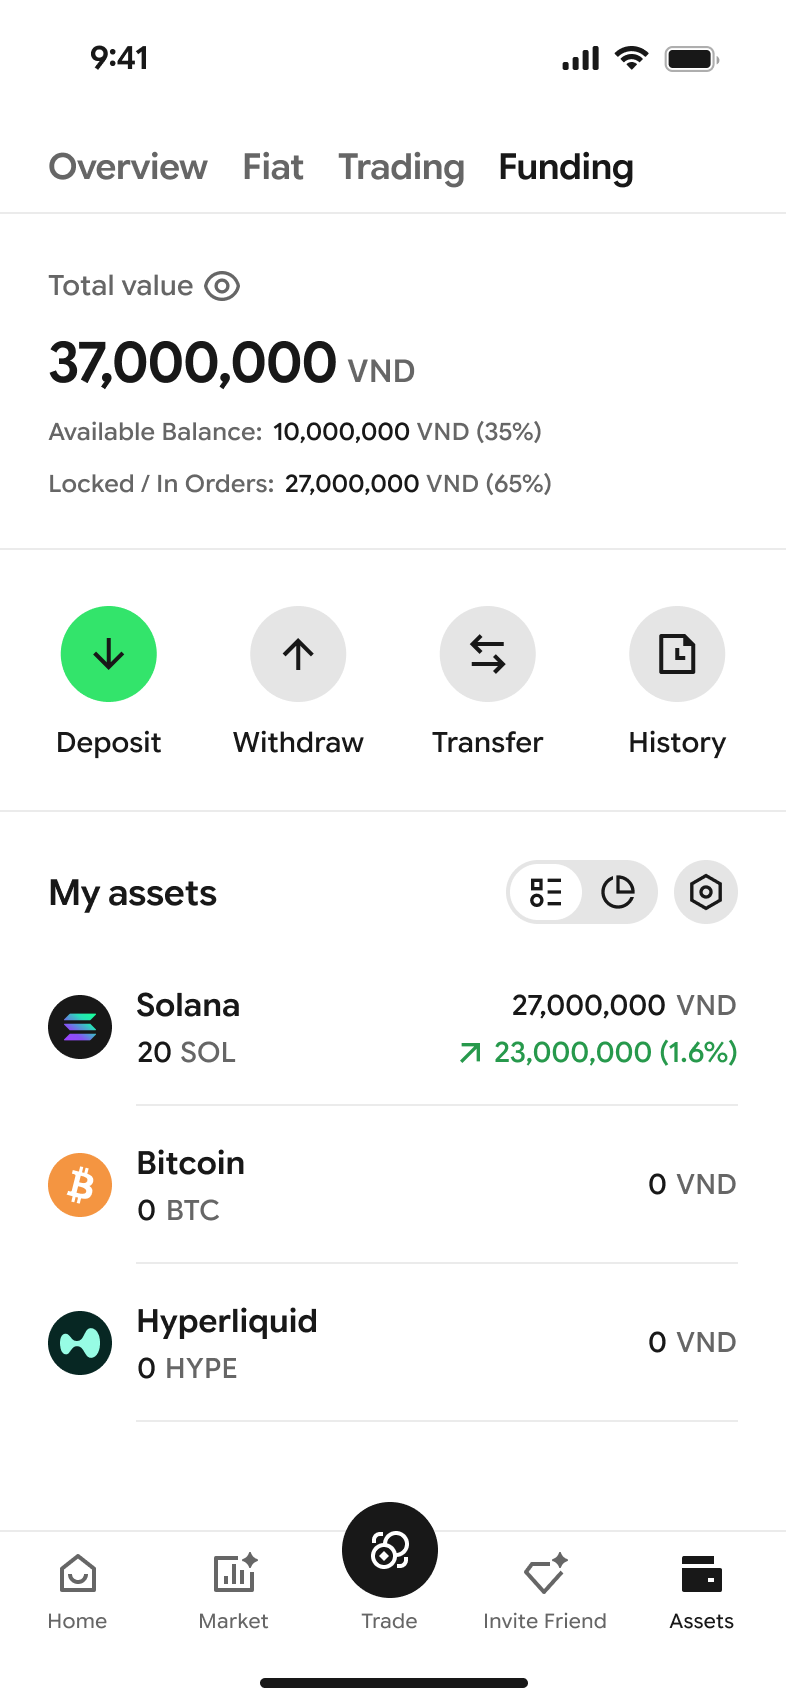The height and width of the screenshot is (1704, 786).
Task: Tap the Withdraw up-arrow icon
Action: 298,654
